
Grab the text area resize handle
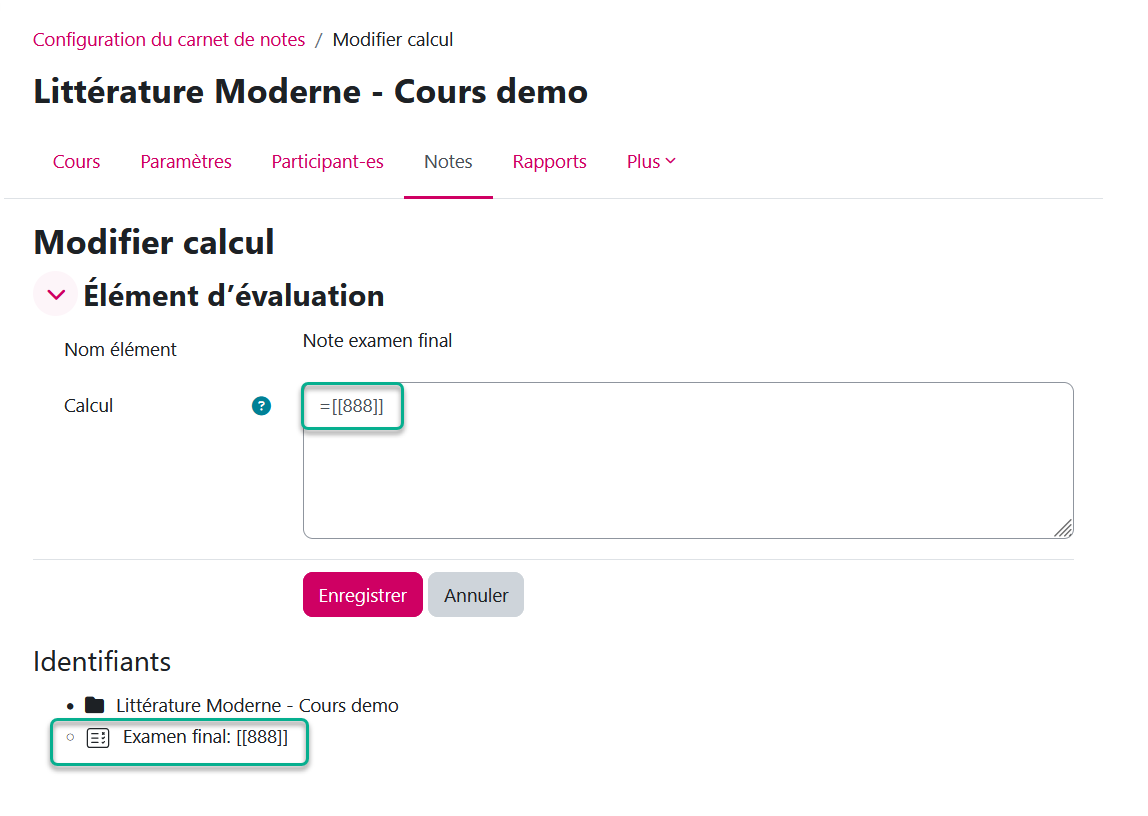(x=1063, y=528)
